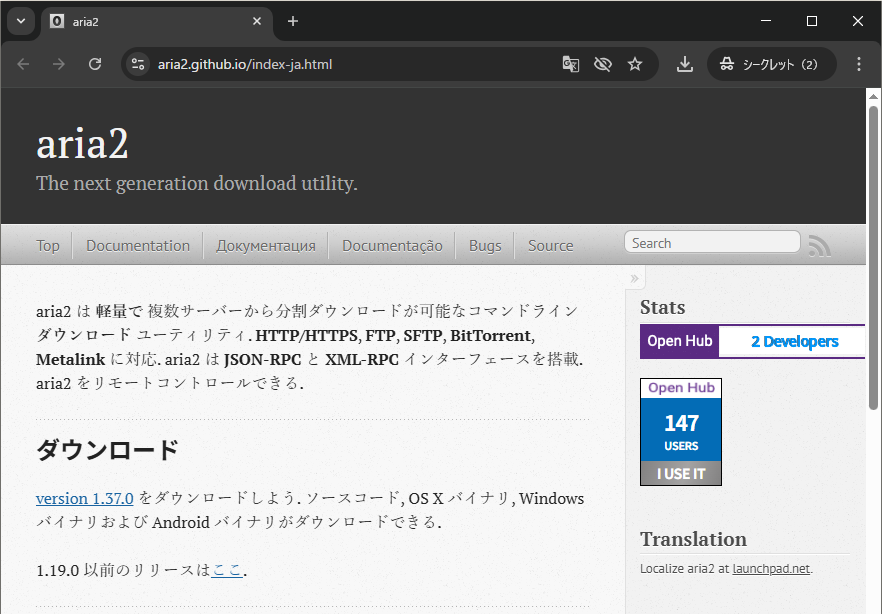Close the aria2 tab
The width and height of the screenshot is (882, 614).
pyautogui.click(x=256, y=21)
